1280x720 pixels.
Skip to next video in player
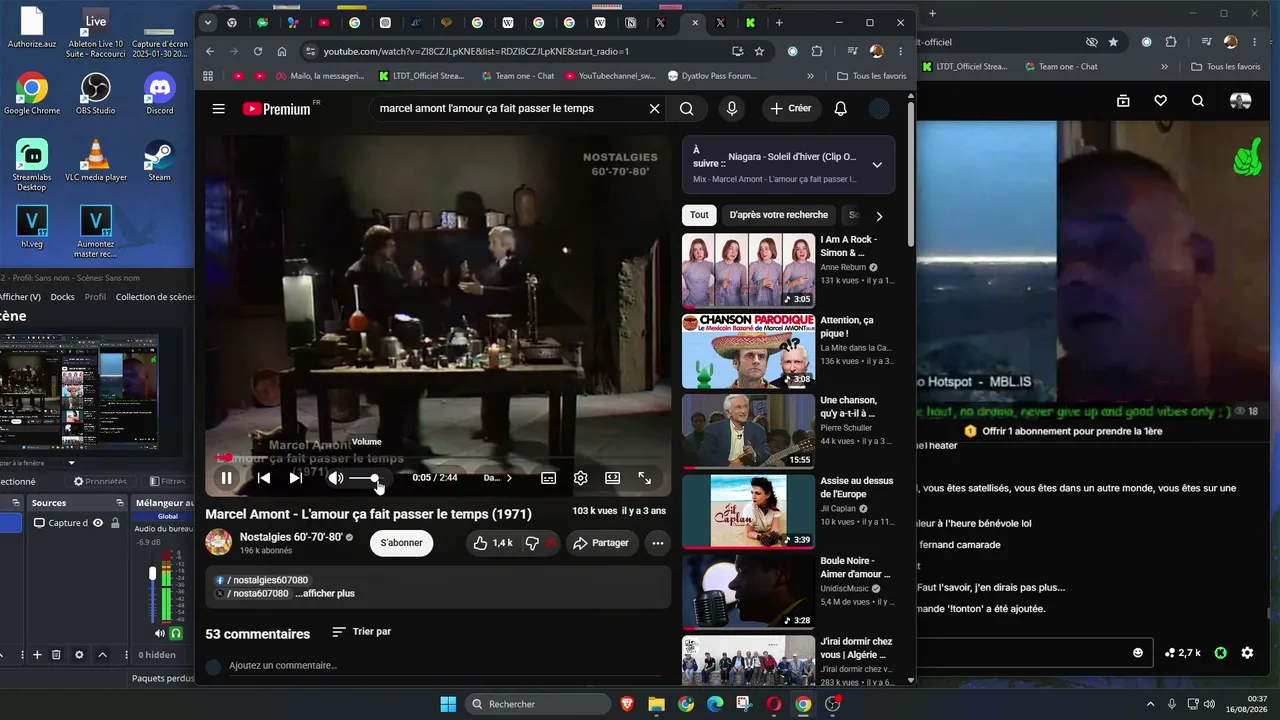pos(295,478)
